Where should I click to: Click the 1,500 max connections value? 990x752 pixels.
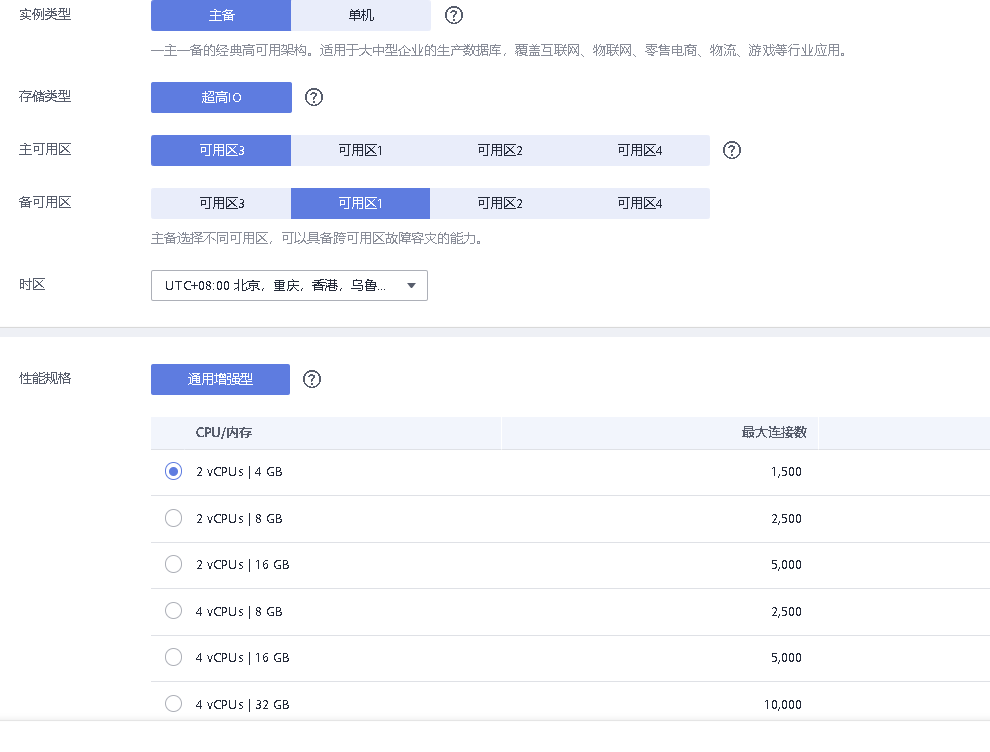[x=786, y=472]
